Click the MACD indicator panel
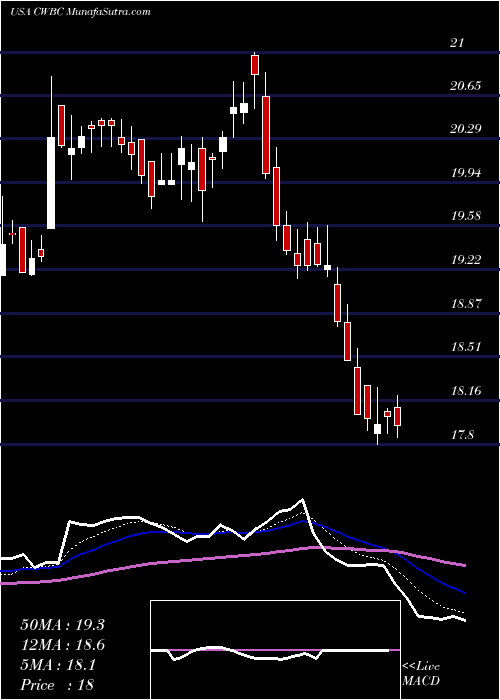Image resolution: width=500 pixels, height=700 pixels. [275, 650]
